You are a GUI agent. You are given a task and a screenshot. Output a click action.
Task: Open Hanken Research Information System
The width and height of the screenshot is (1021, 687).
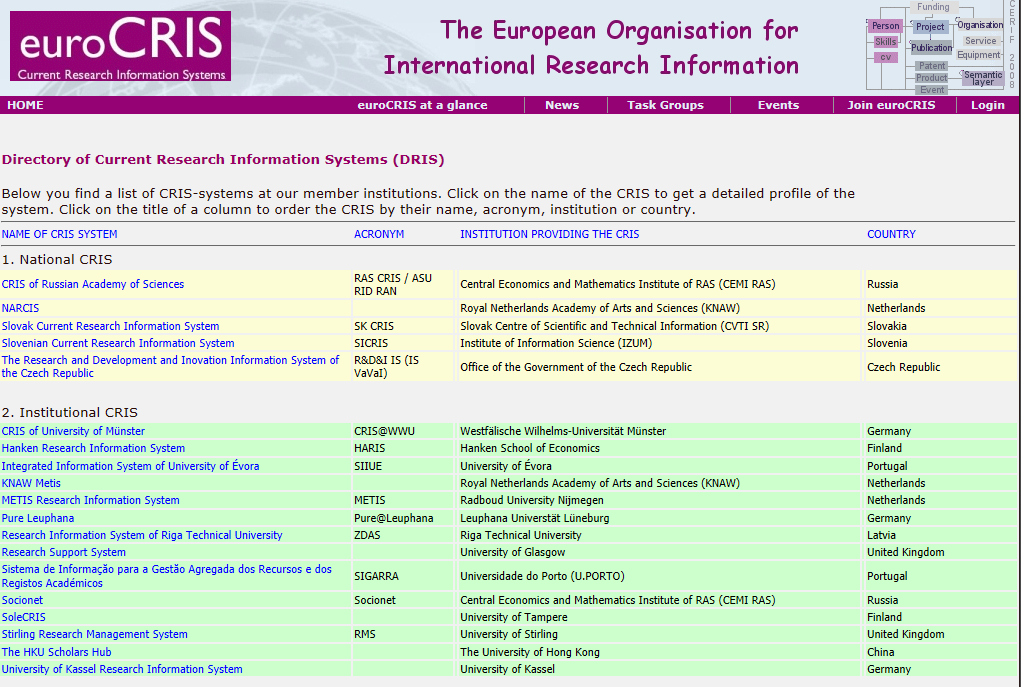click(93, 448)
